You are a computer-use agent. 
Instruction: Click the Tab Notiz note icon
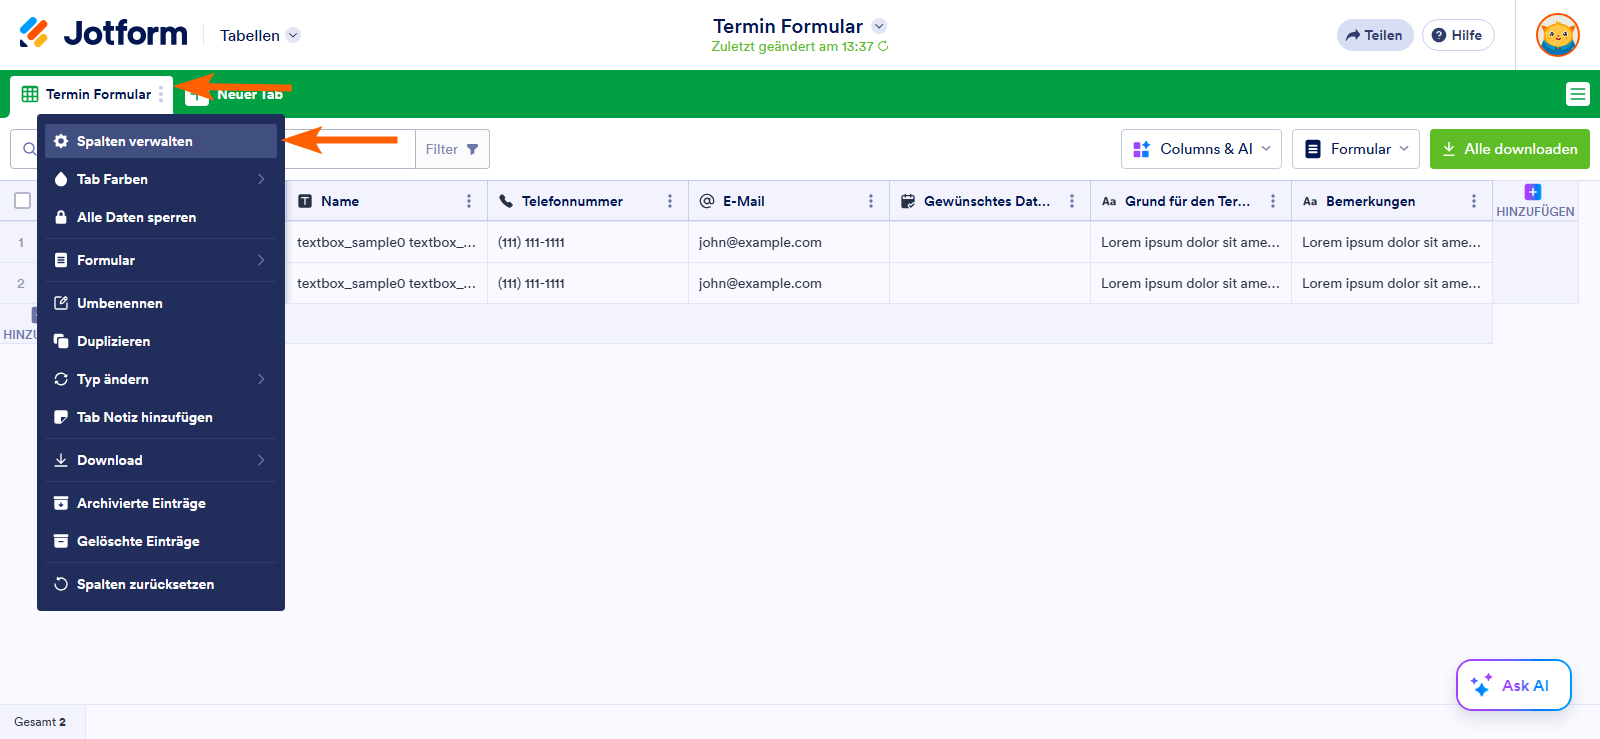coord(61,417)
